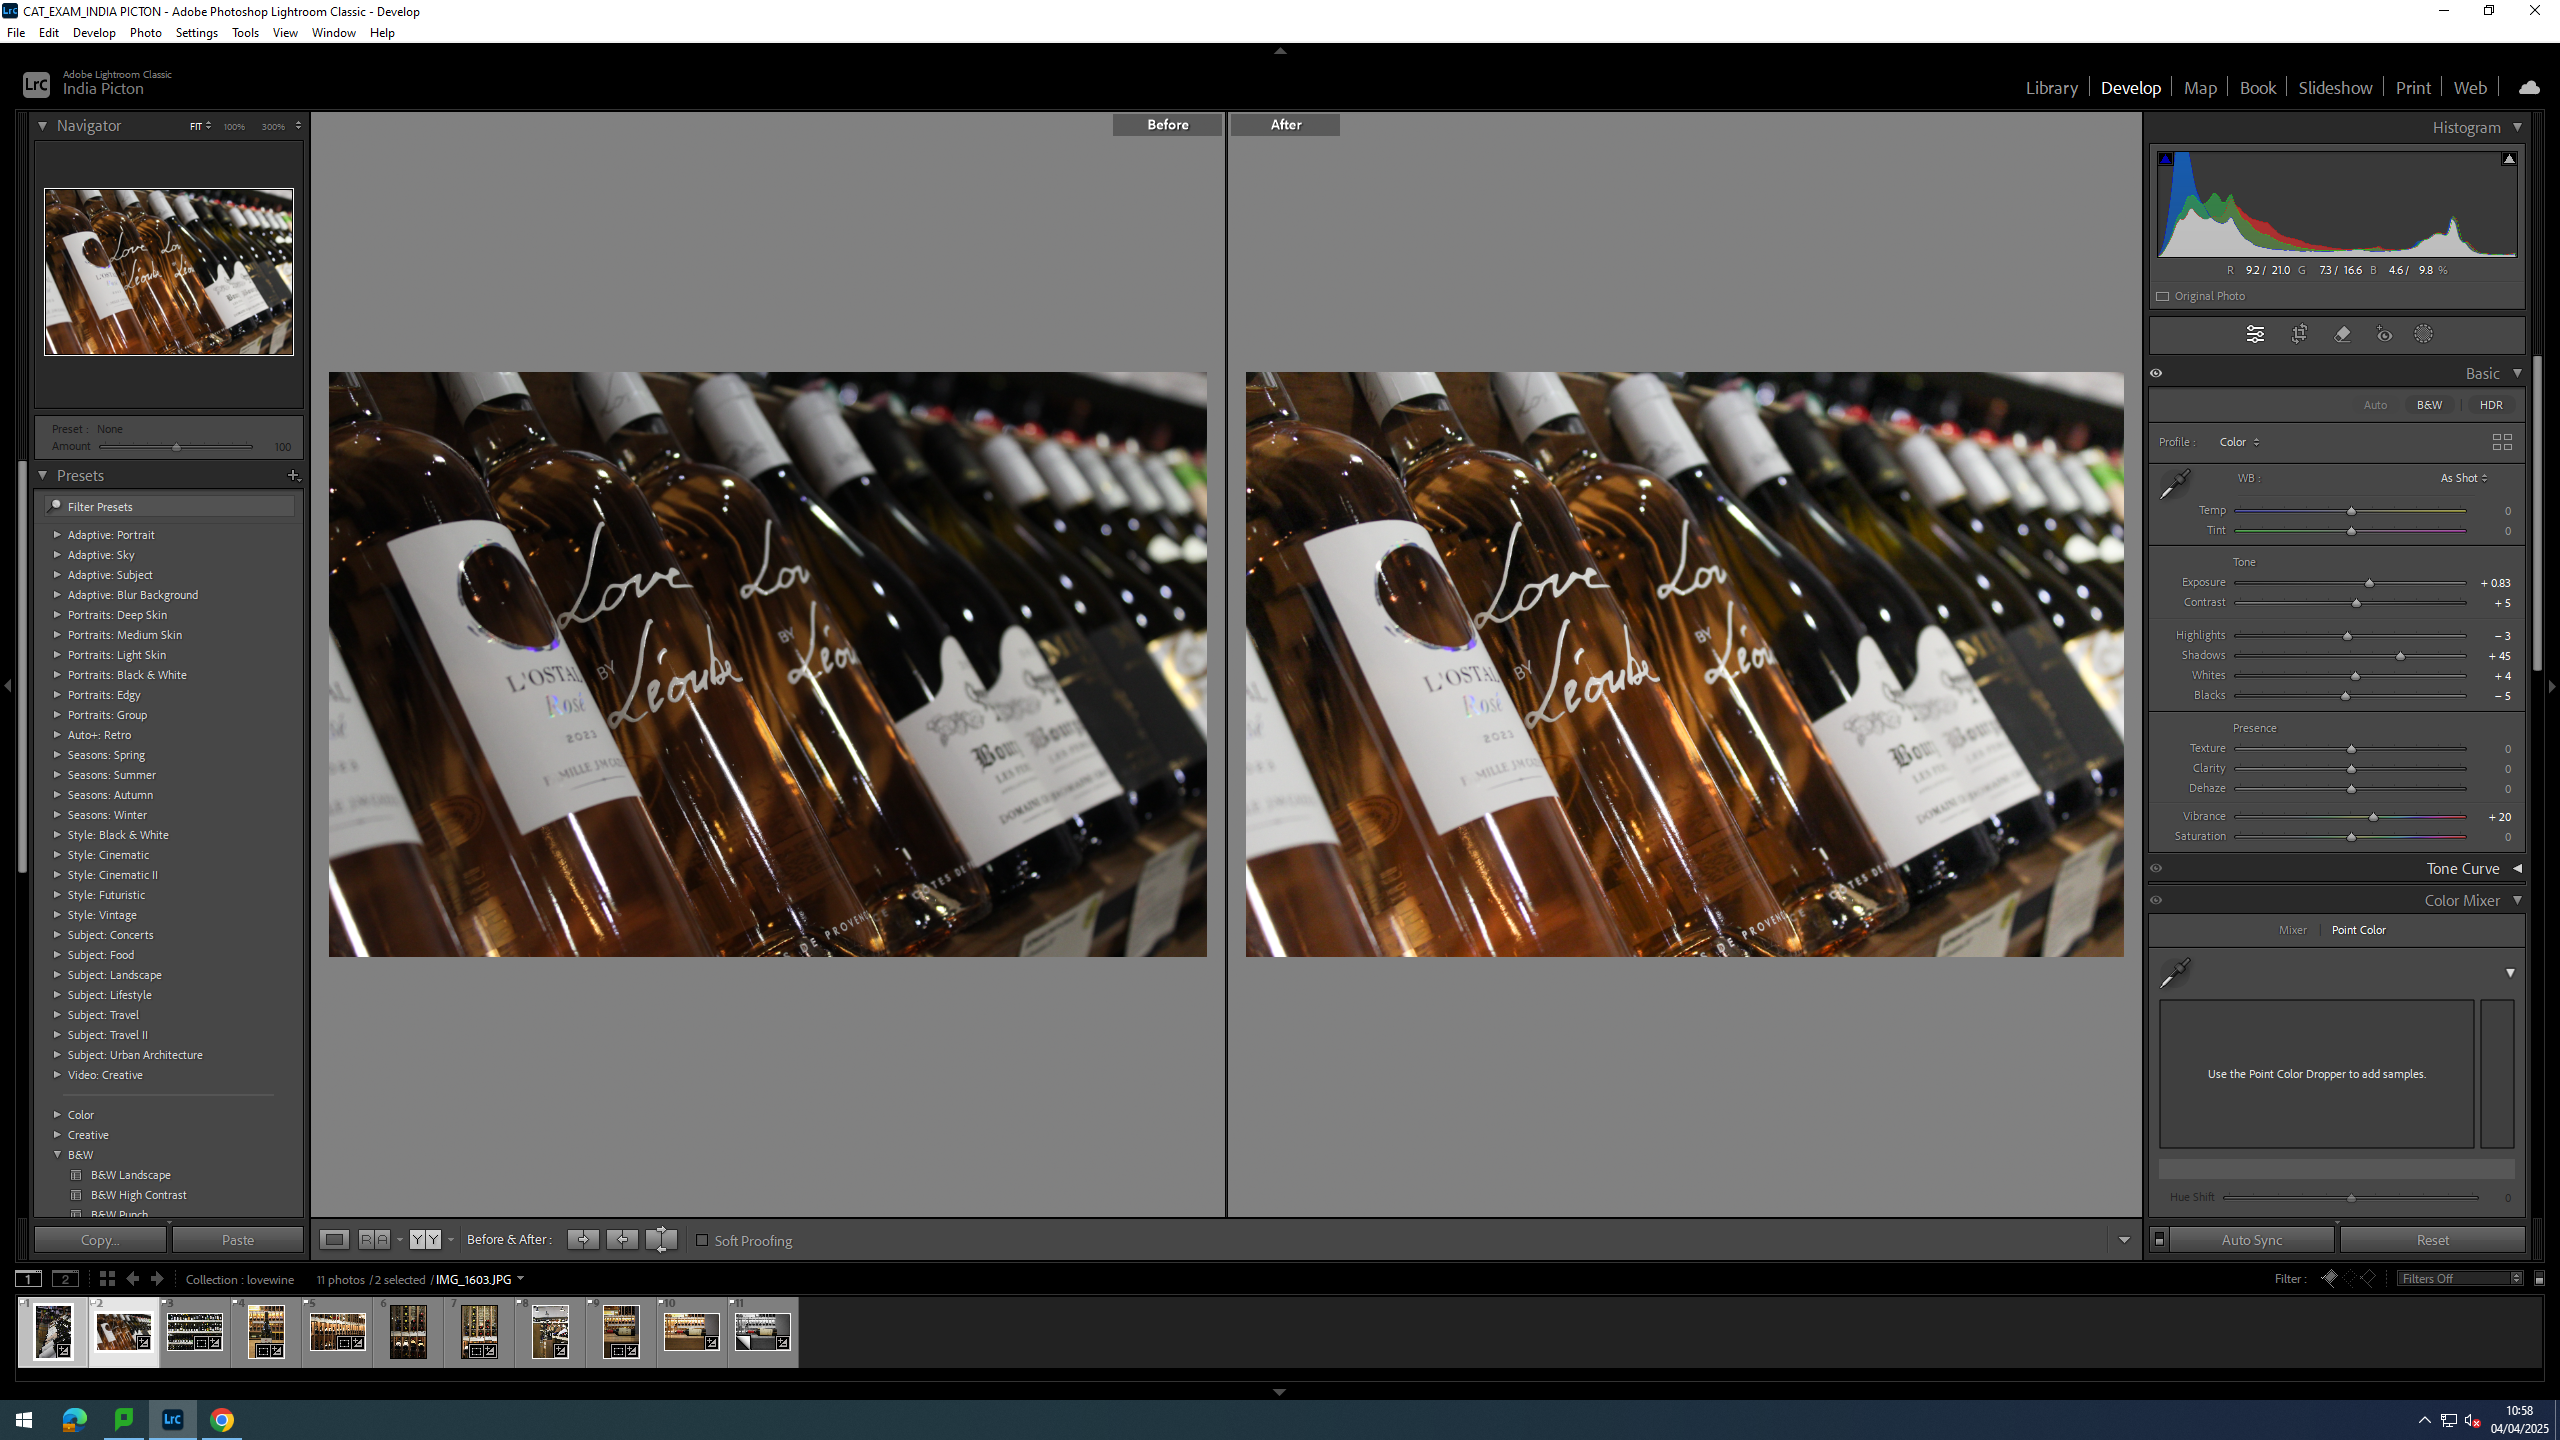Image resolution: width=2560 pixels, height=1440 pixels.
Task: Copy After settings to Before
Action: [622, 1240]
